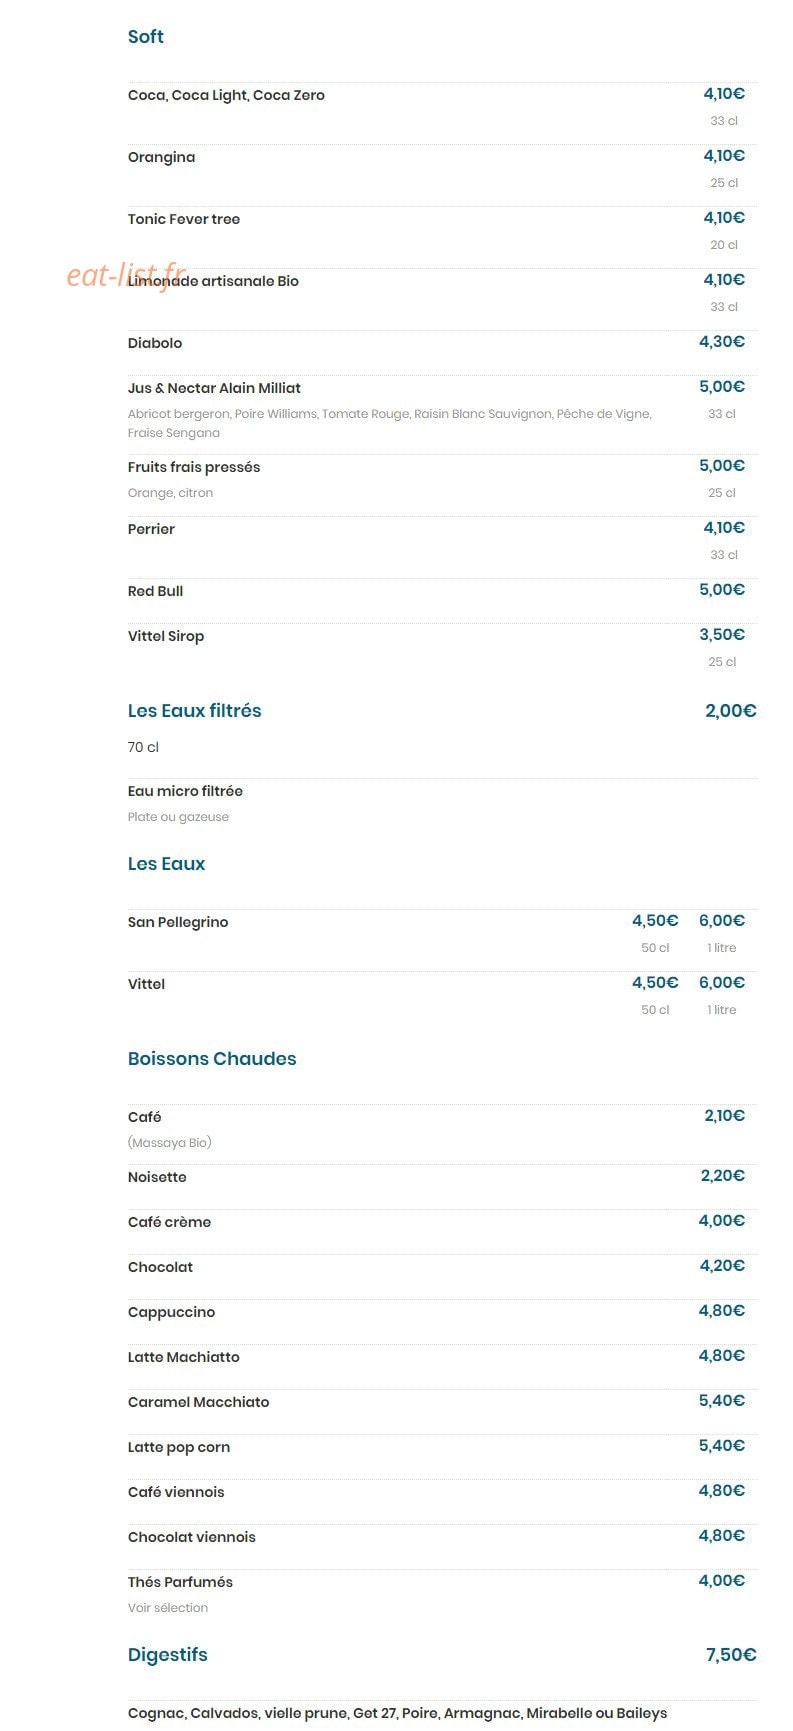
Task: Click the Orangina price of 4,10€
Action: [724, 156]
